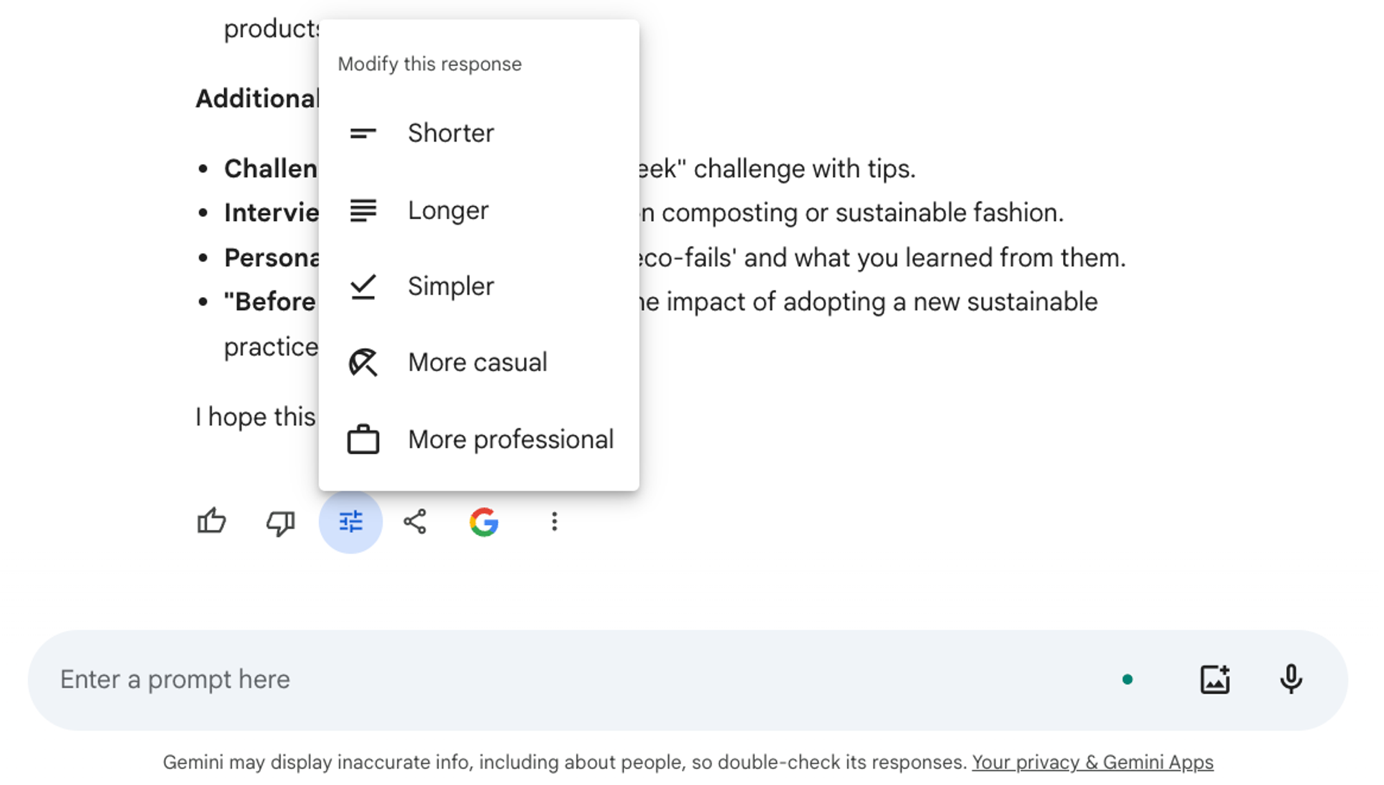Click the umbrella icon beside More casual
This screenshot has height=785, width=1384.
coord(363,362)
